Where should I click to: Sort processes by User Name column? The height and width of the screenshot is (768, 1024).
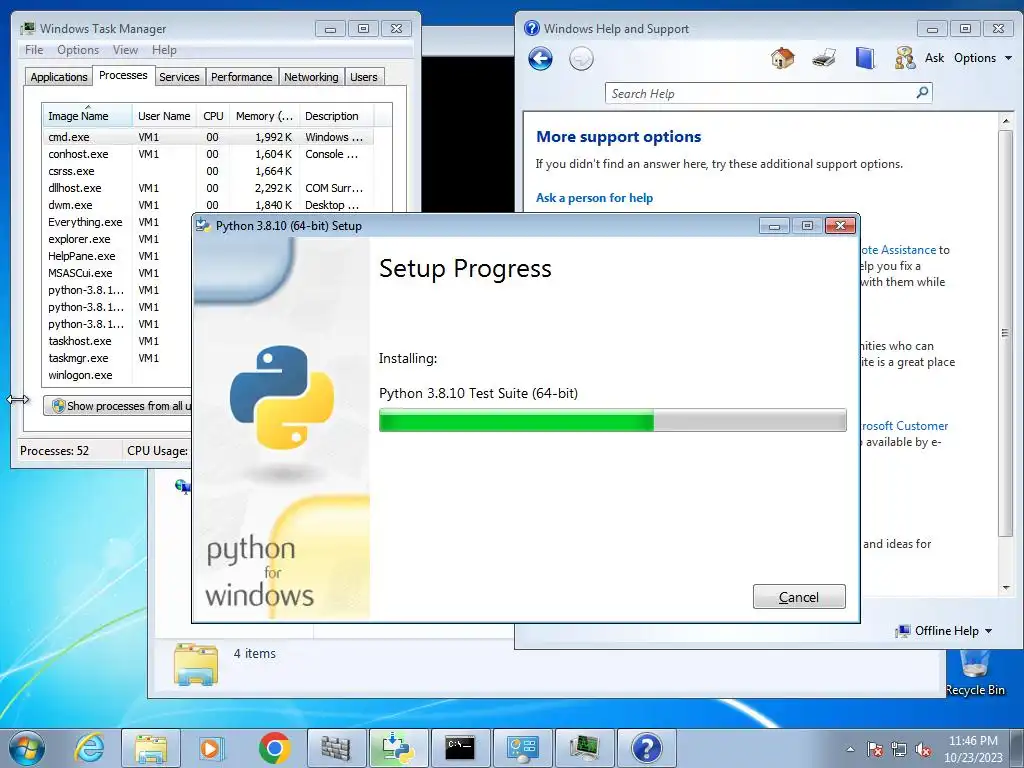(x=164, y=116)
